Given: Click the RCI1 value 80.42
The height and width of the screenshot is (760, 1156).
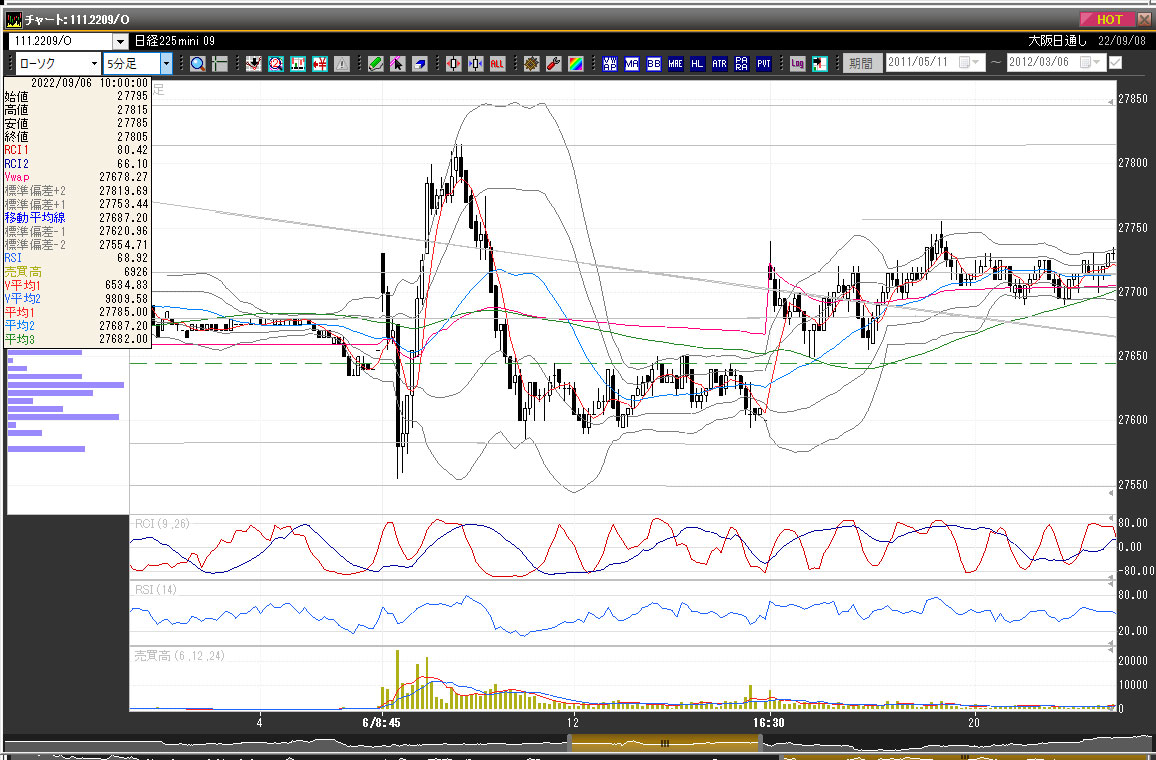Looking at the screenshot, I should click(x=132, y=150).
